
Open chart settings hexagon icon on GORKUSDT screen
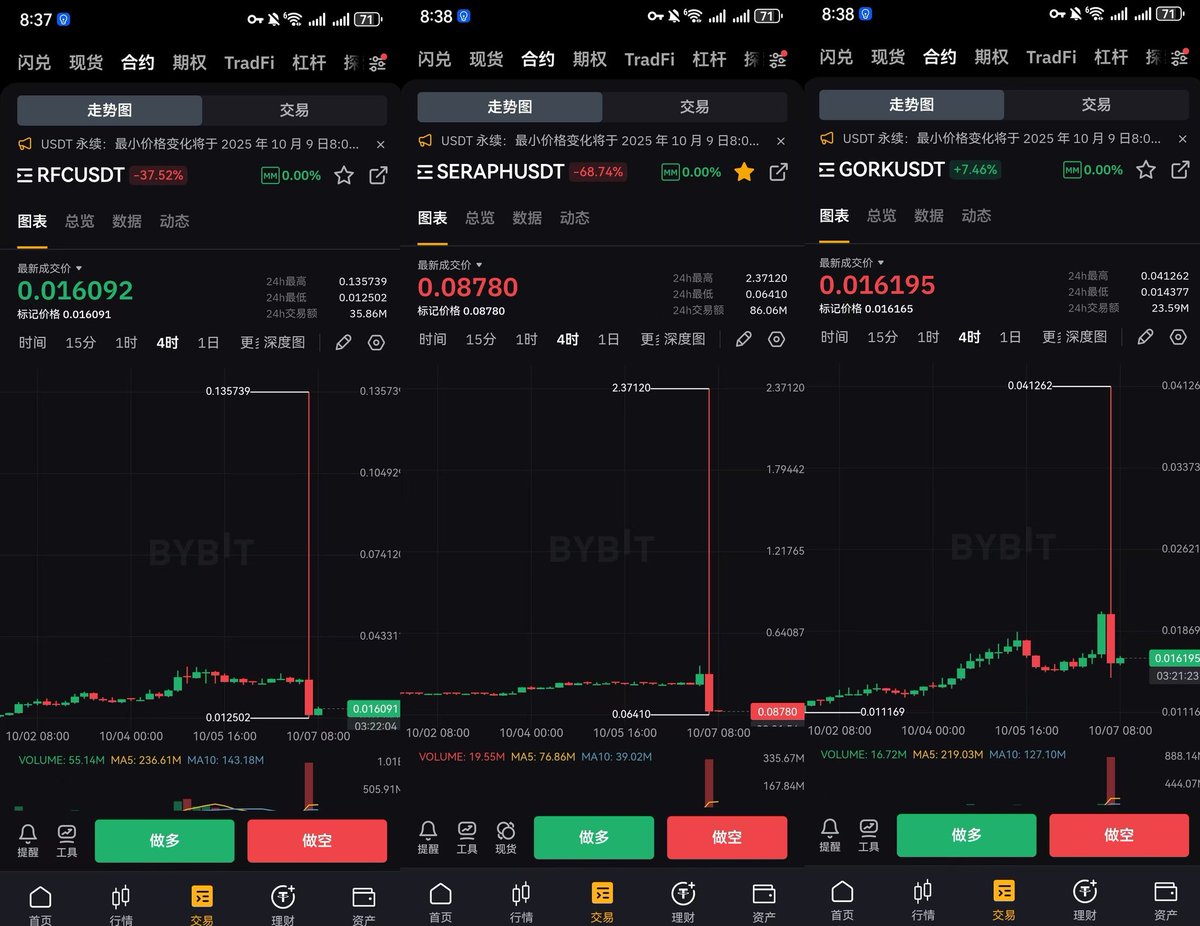[x=1178, y=337]
